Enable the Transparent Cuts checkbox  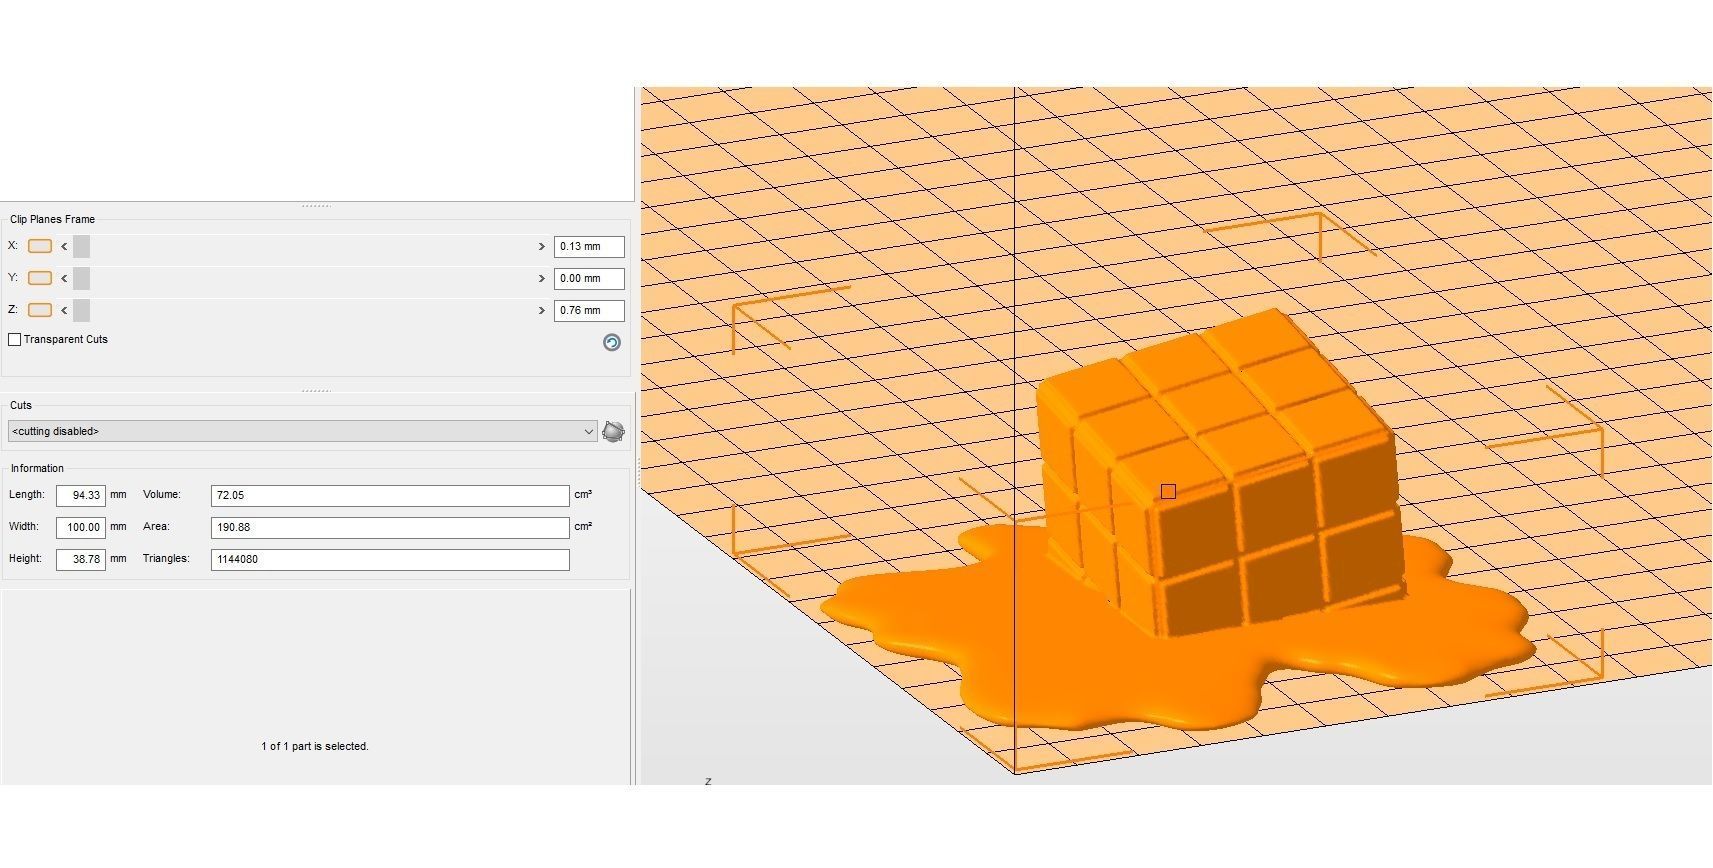coord(14,340)
